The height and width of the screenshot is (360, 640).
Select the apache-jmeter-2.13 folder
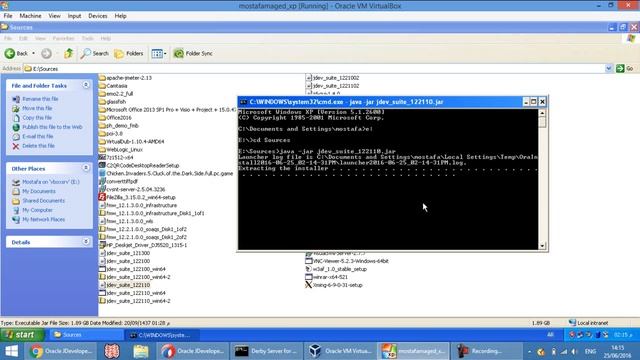coord(125,78)
